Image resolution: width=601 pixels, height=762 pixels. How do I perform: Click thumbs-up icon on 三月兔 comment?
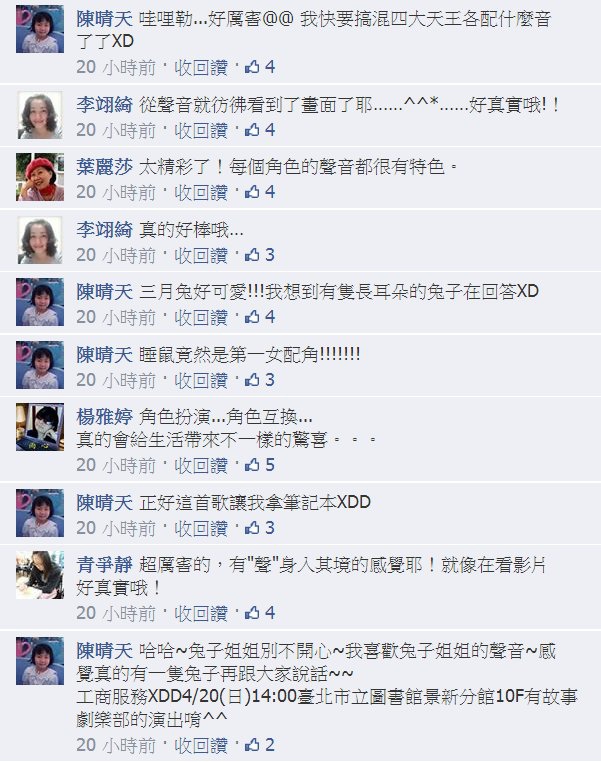pos(252,317)
